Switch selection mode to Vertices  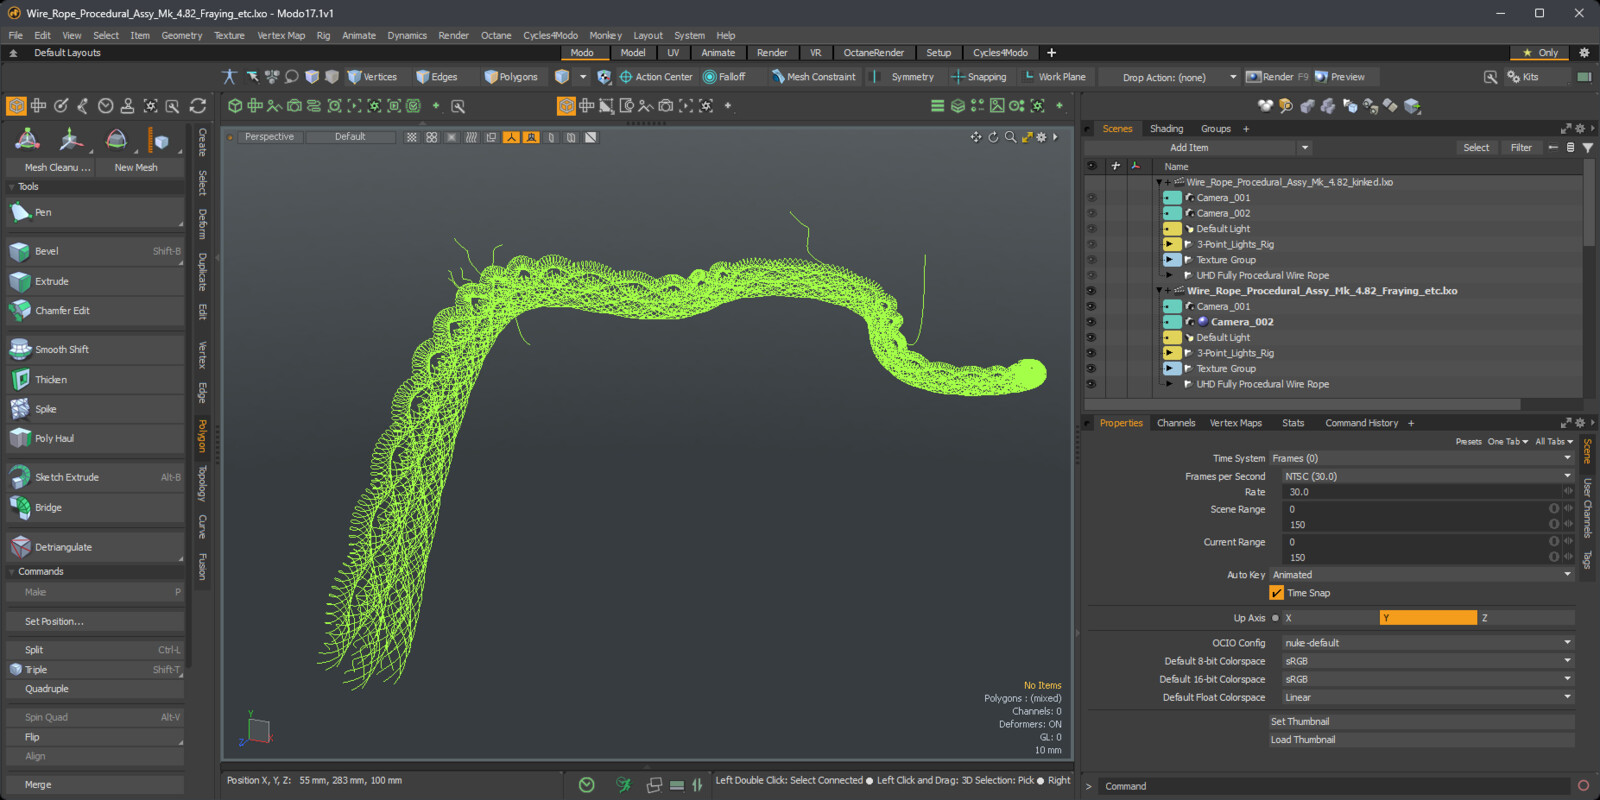pos(372,77)
